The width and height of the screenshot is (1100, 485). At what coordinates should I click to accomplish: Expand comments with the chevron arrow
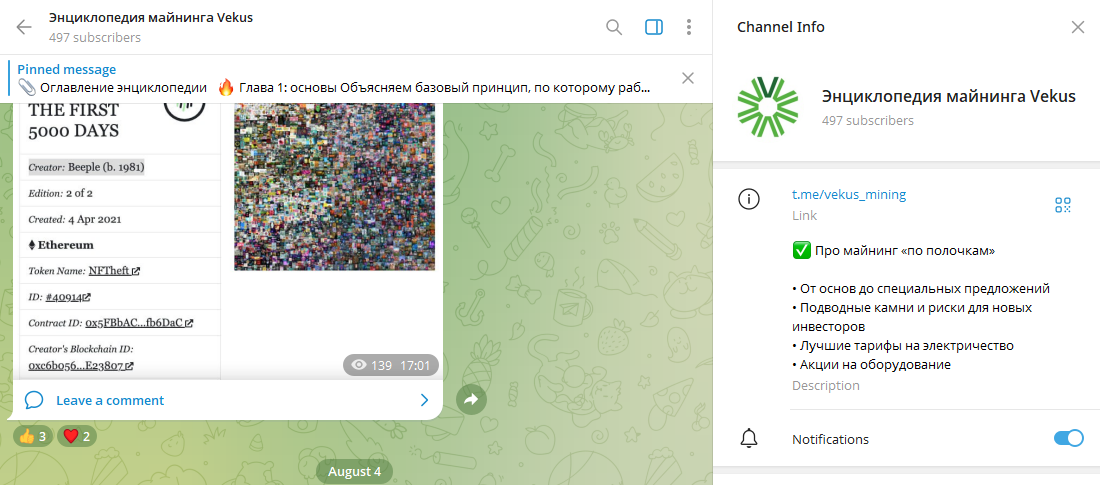pos(424,400)
